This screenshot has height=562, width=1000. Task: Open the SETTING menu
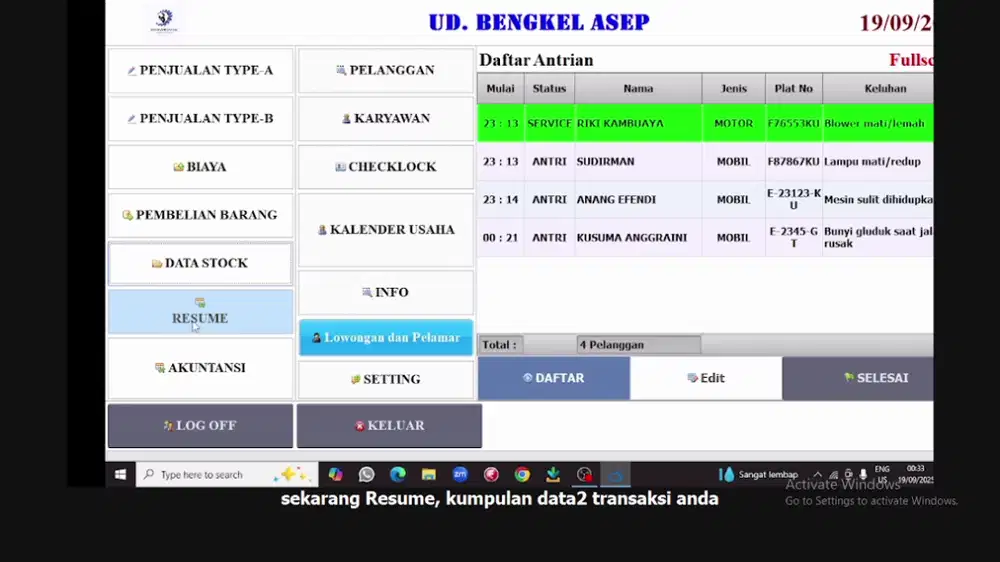pyautogui.click(x=385, y=380)
